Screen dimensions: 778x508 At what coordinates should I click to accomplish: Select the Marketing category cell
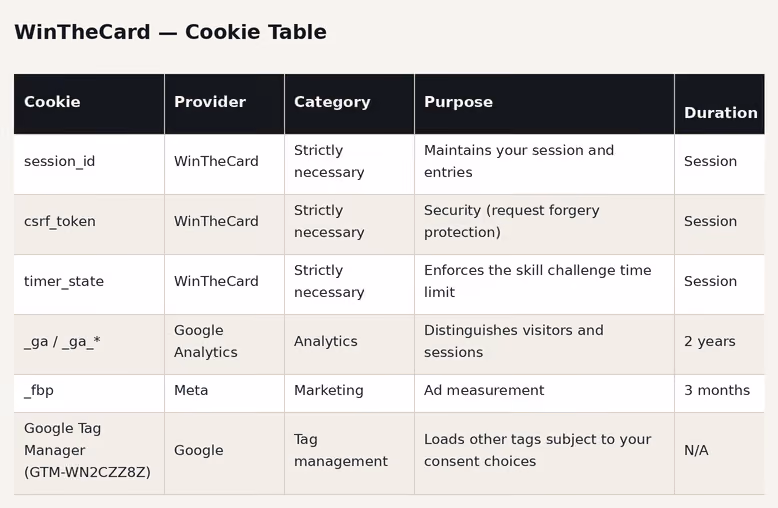[x=349, y=393]
